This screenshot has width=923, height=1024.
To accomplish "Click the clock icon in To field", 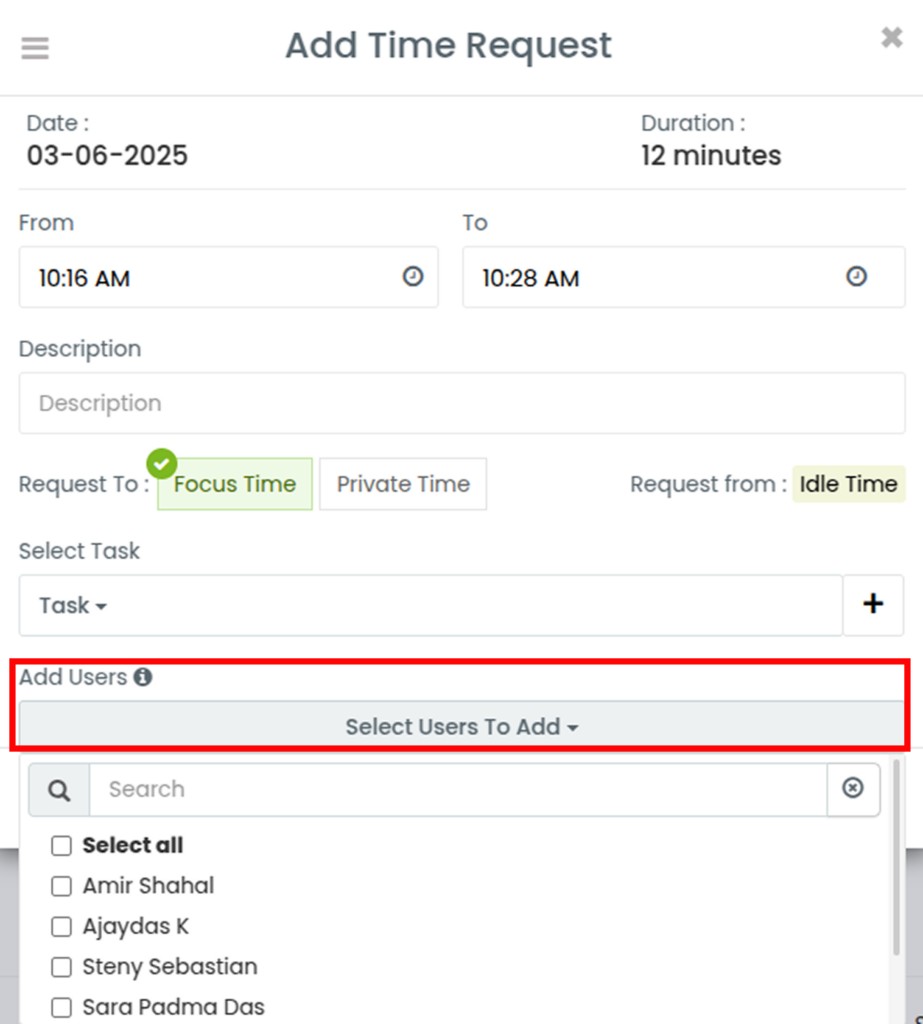I will coord(856,276).
